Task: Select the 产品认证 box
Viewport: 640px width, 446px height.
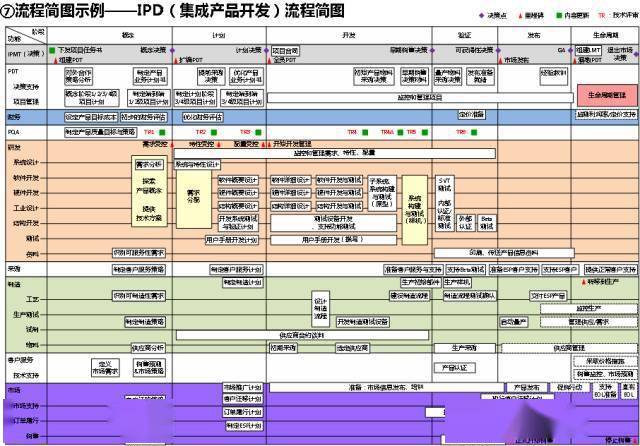Action: click(455, 368)
